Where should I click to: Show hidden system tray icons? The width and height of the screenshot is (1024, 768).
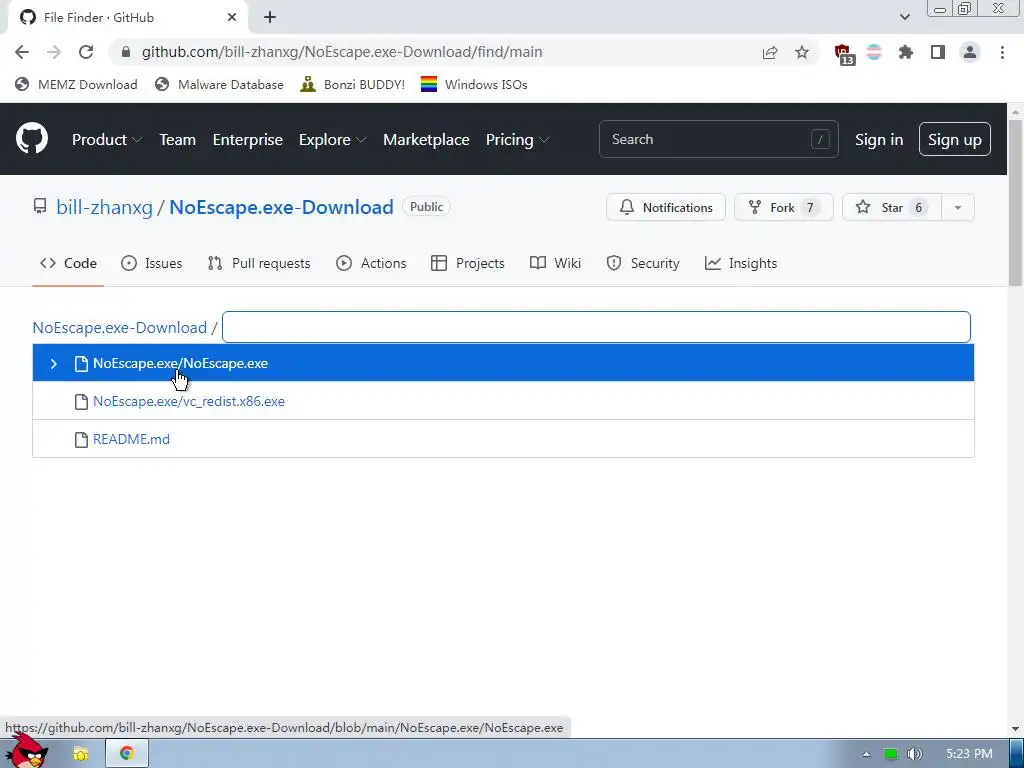(866, 754)
